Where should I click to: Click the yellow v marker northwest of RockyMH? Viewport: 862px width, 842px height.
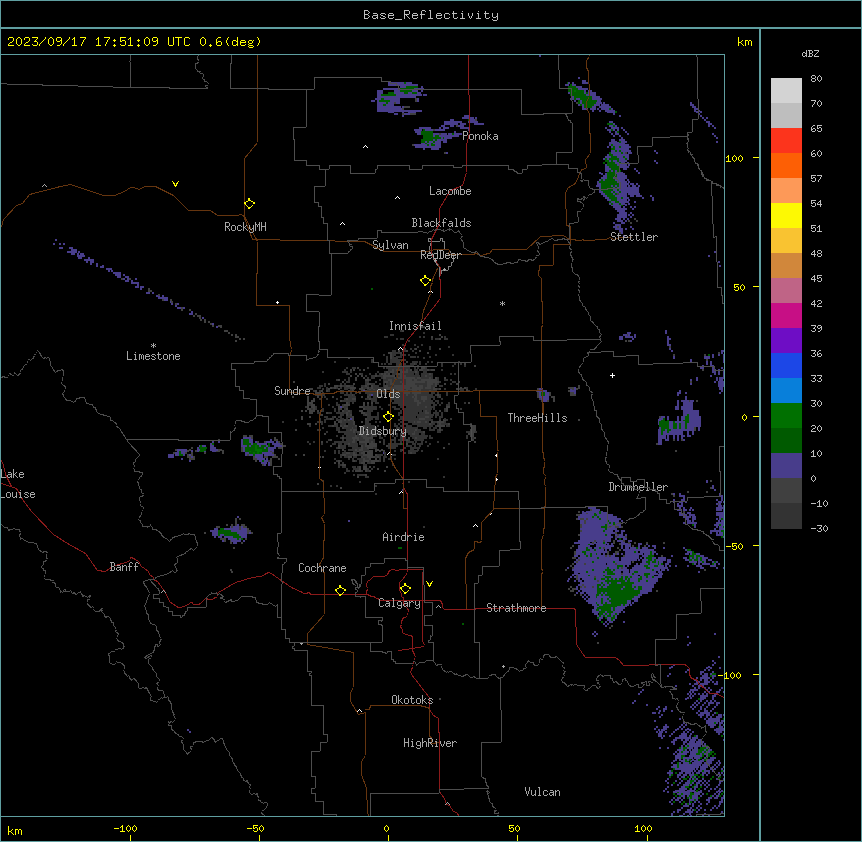[x=175, y=184]
